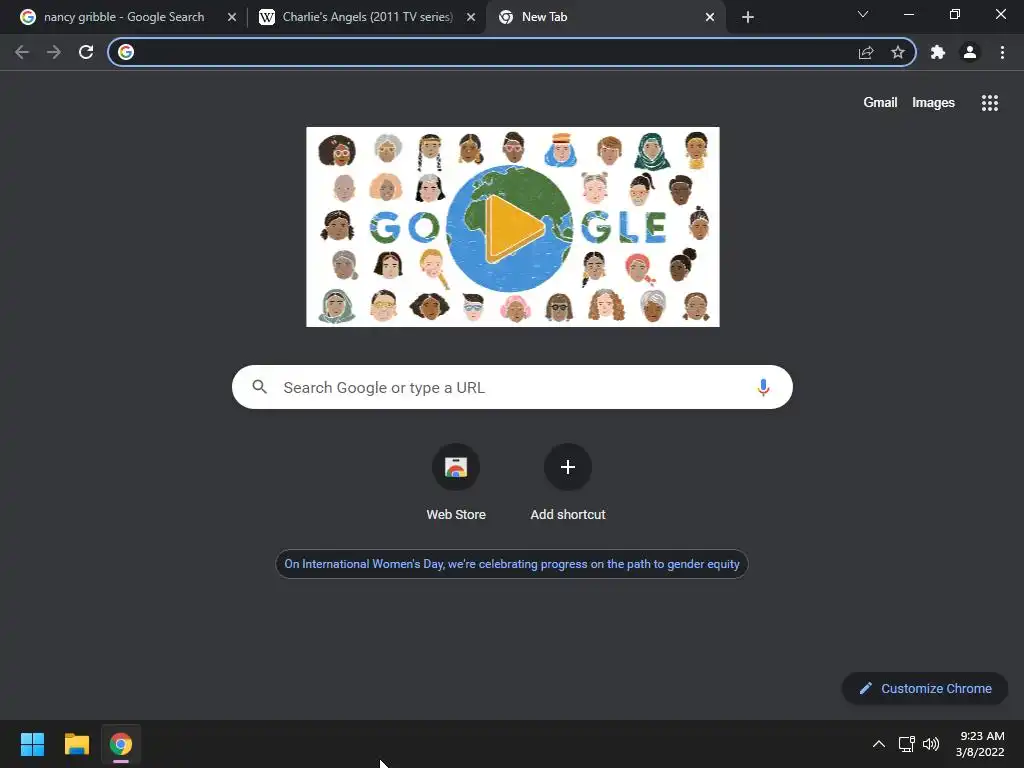1024x768 pixels.
Task: Play the Google Doodle video
Action: [514, 227]
